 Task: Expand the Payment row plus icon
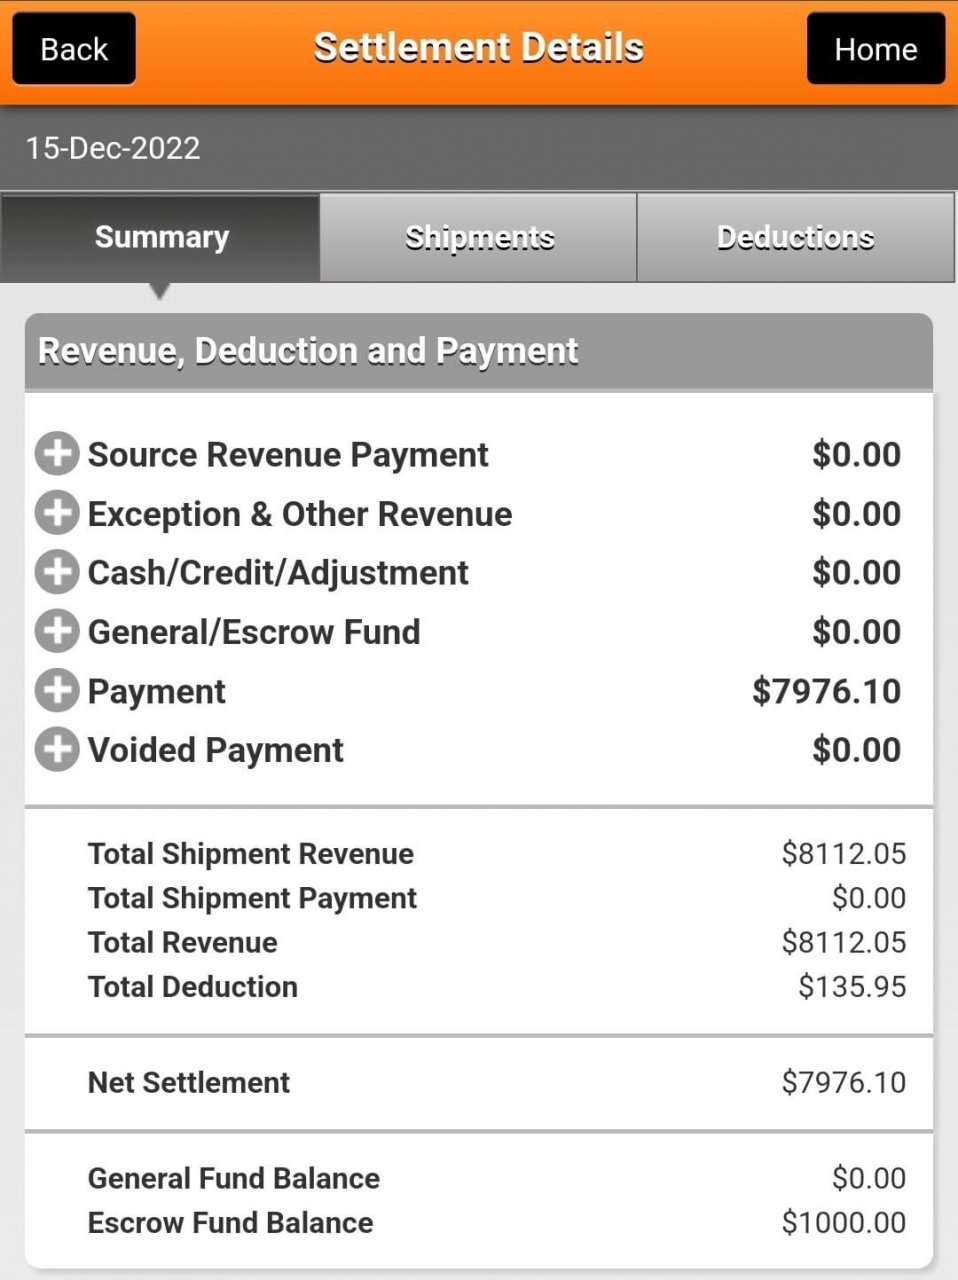[57, 690]
